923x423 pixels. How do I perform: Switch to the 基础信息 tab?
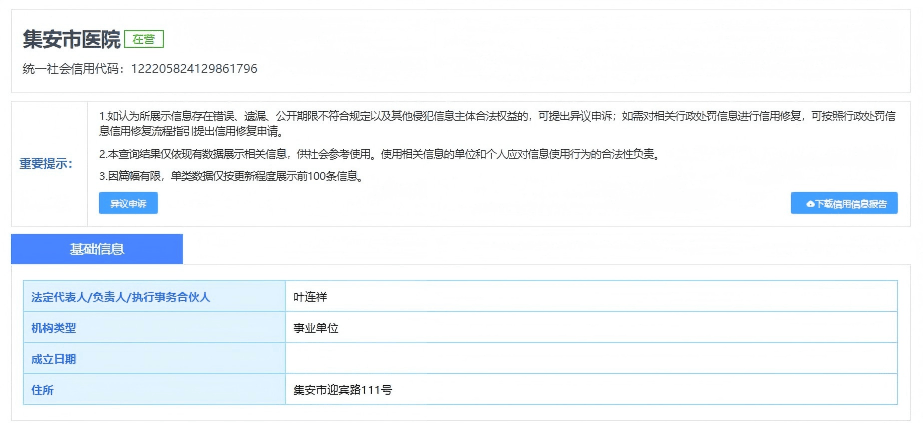coord(97,249)
